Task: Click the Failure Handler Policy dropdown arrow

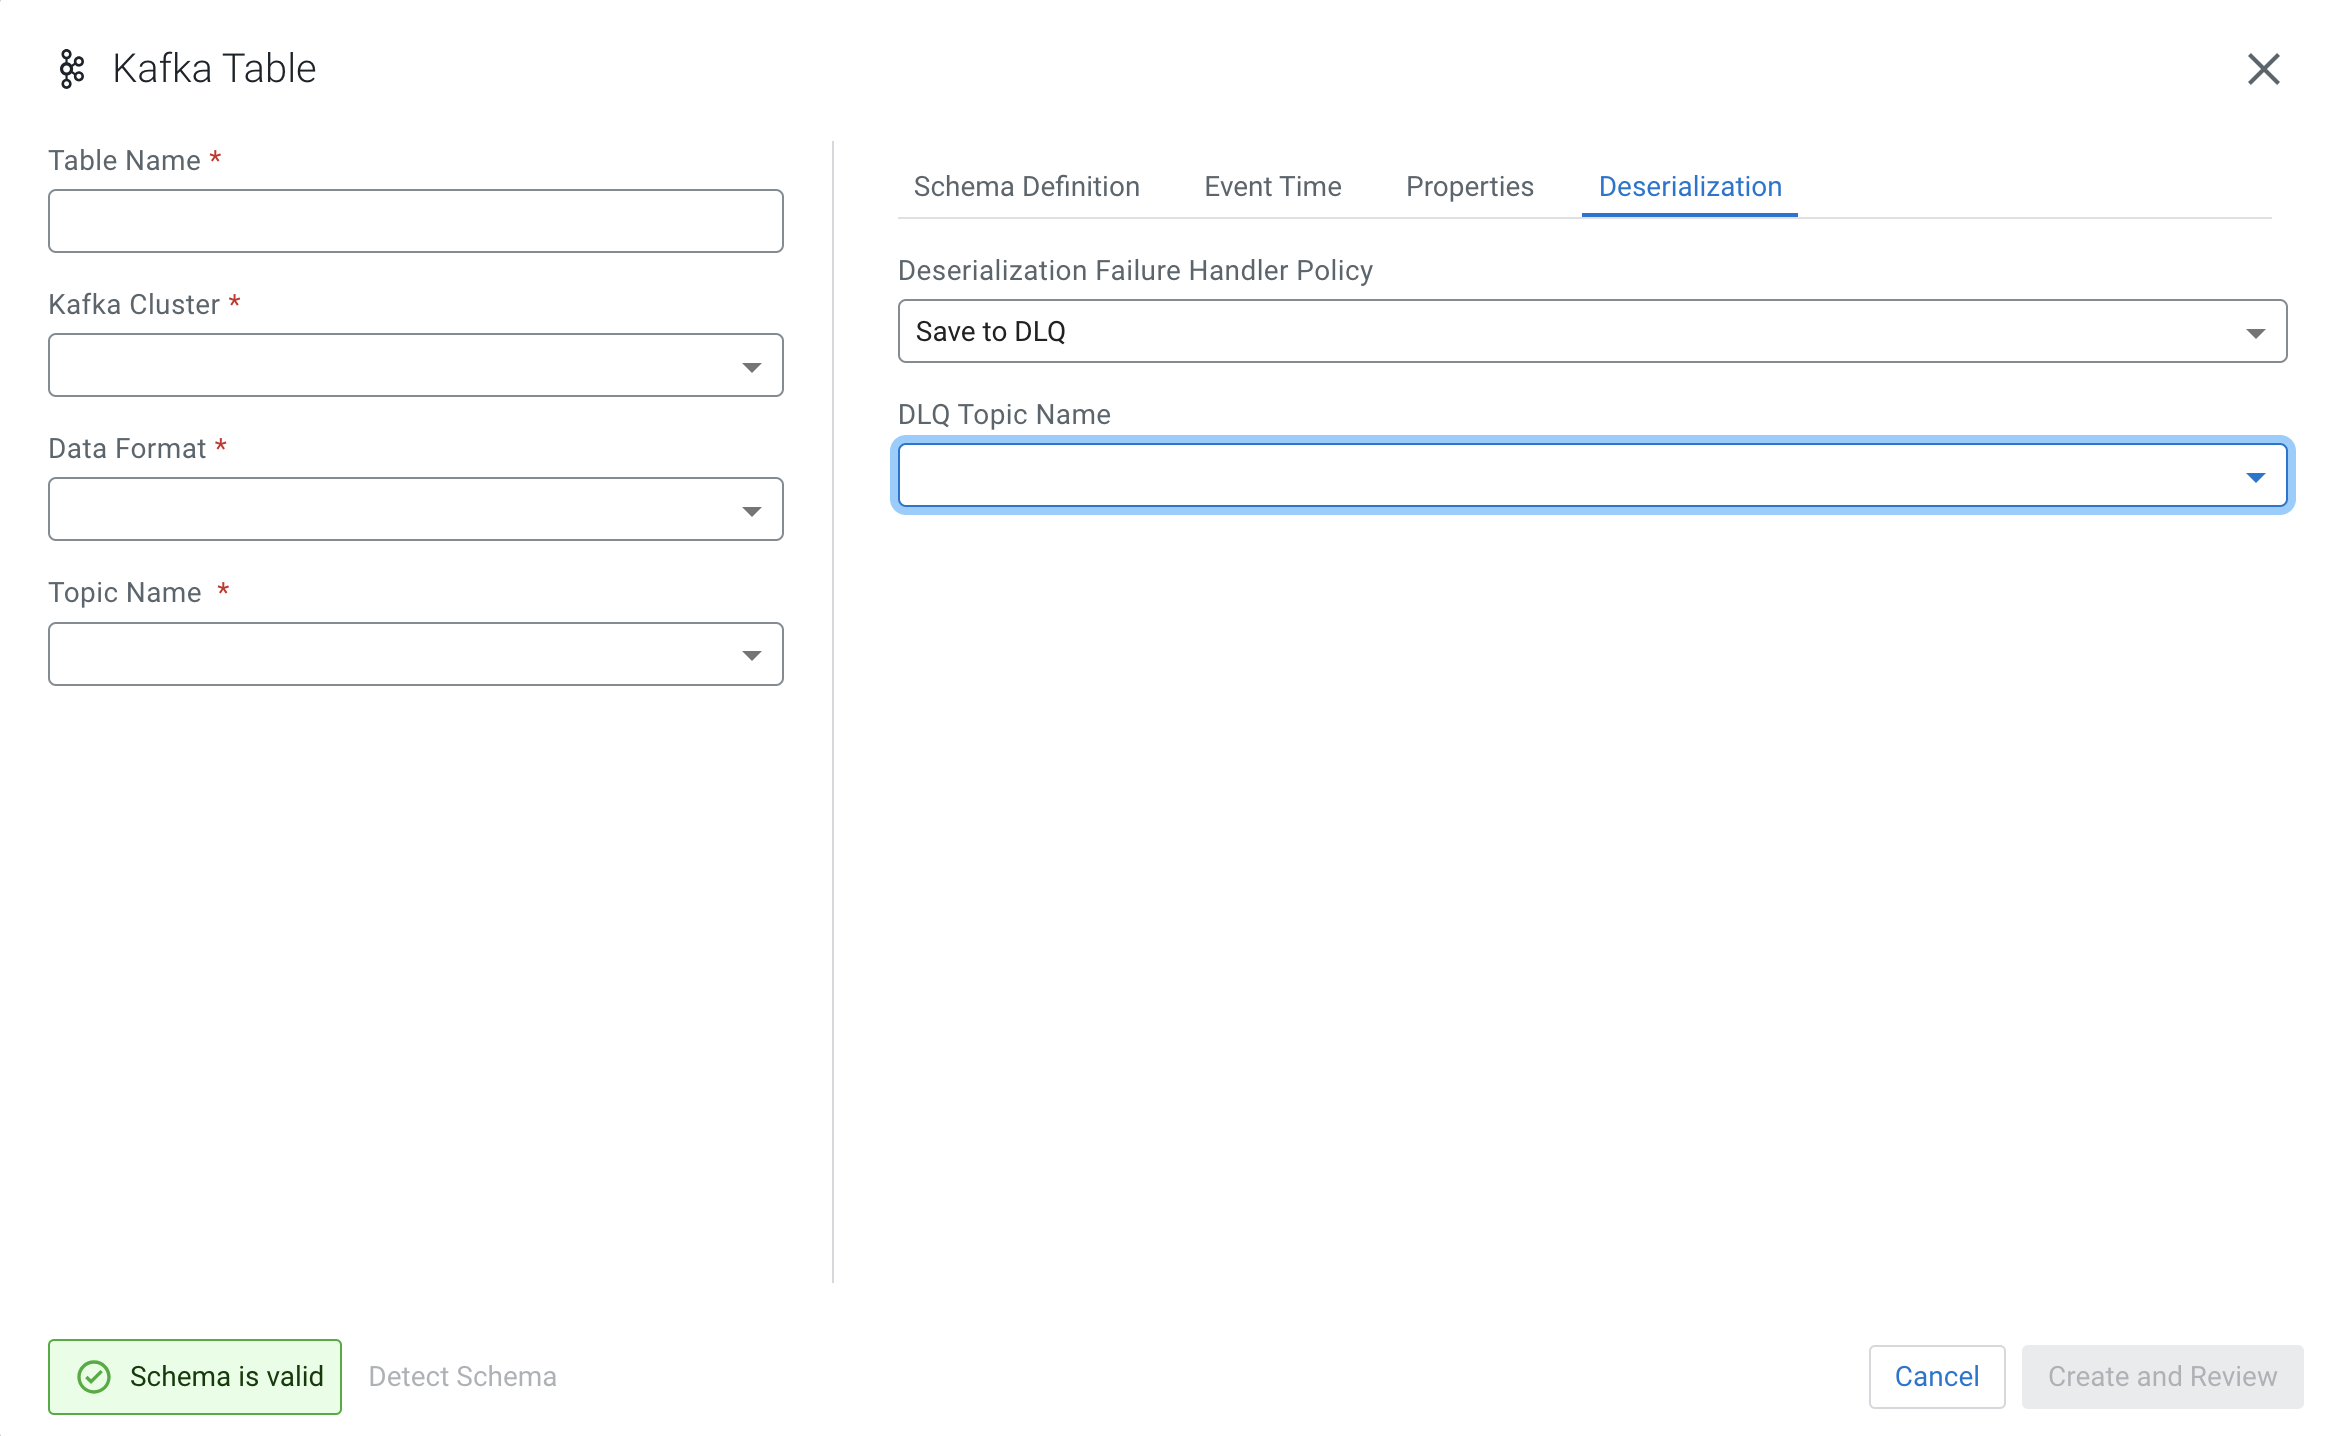Action: tap(2255, 332)
